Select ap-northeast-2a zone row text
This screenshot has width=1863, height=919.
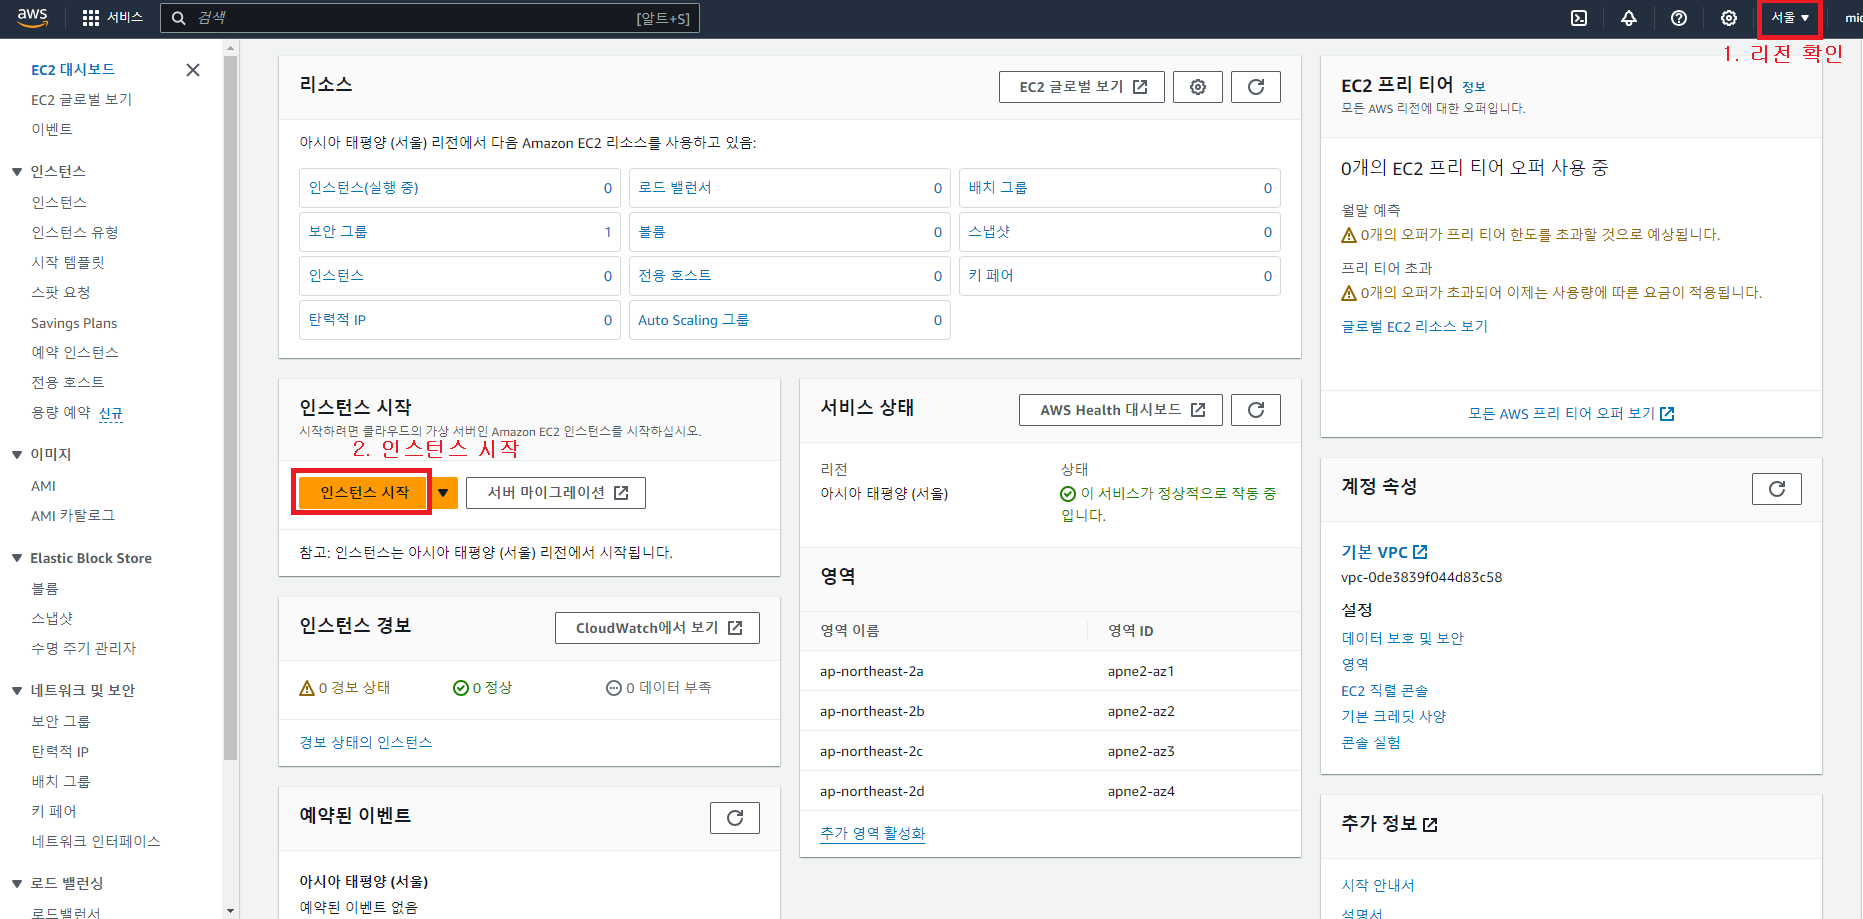[872, 672]
